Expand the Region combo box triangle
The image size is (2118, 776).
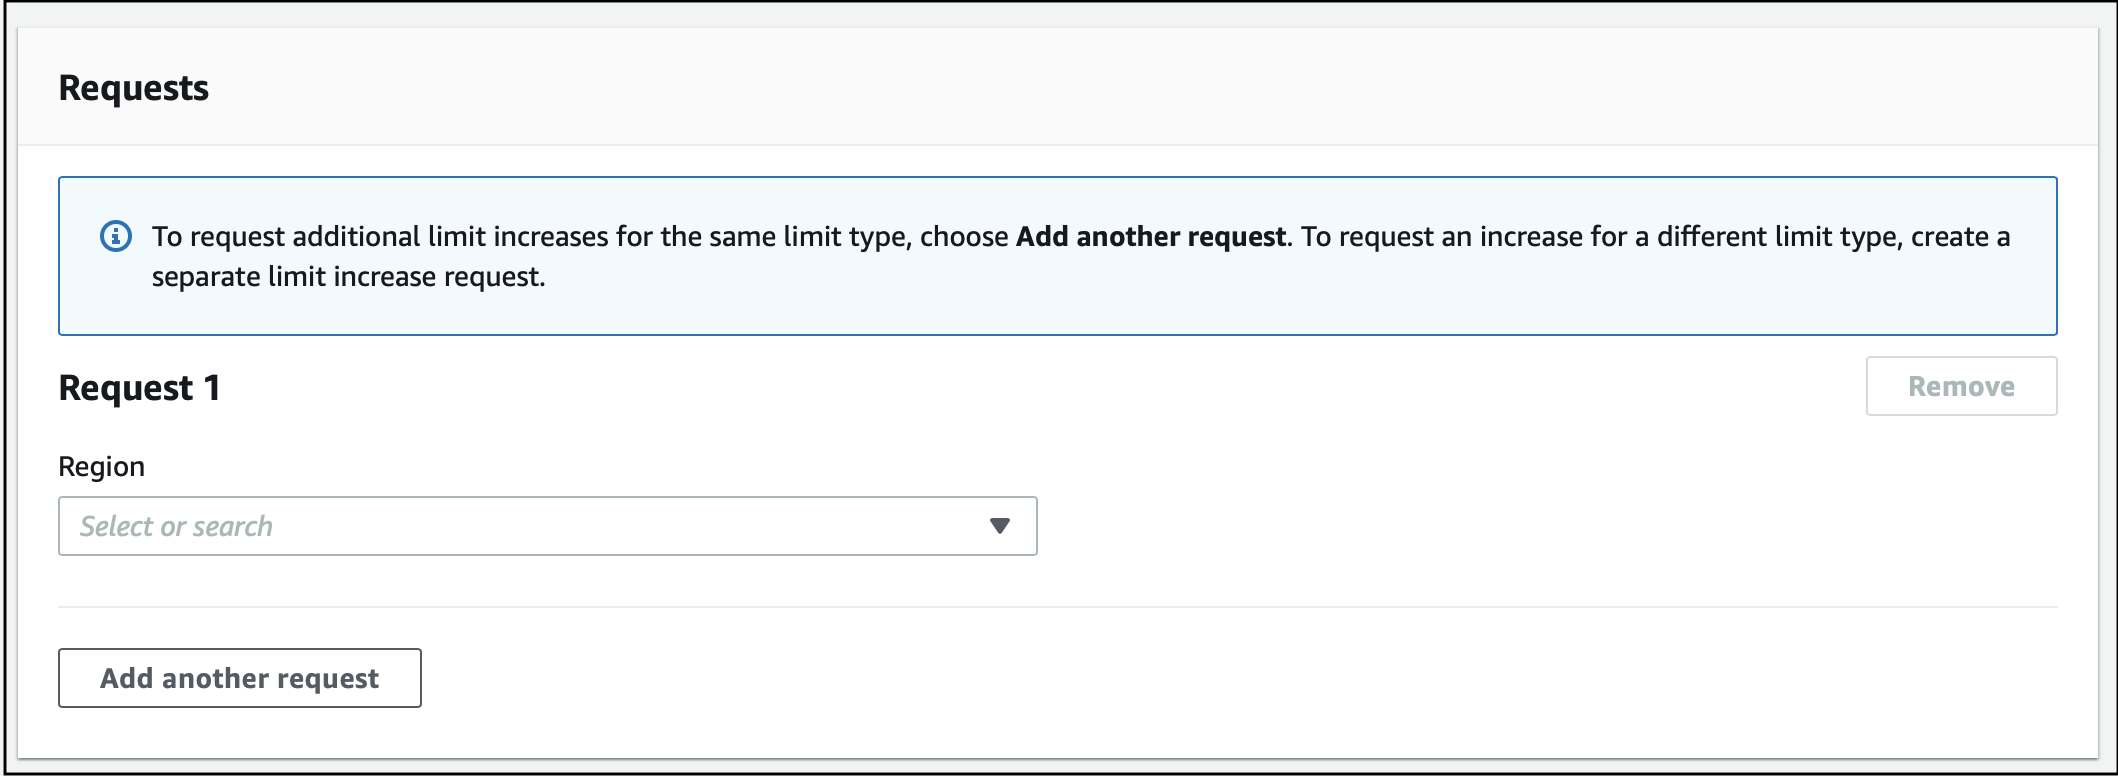(x=999, y=526)
